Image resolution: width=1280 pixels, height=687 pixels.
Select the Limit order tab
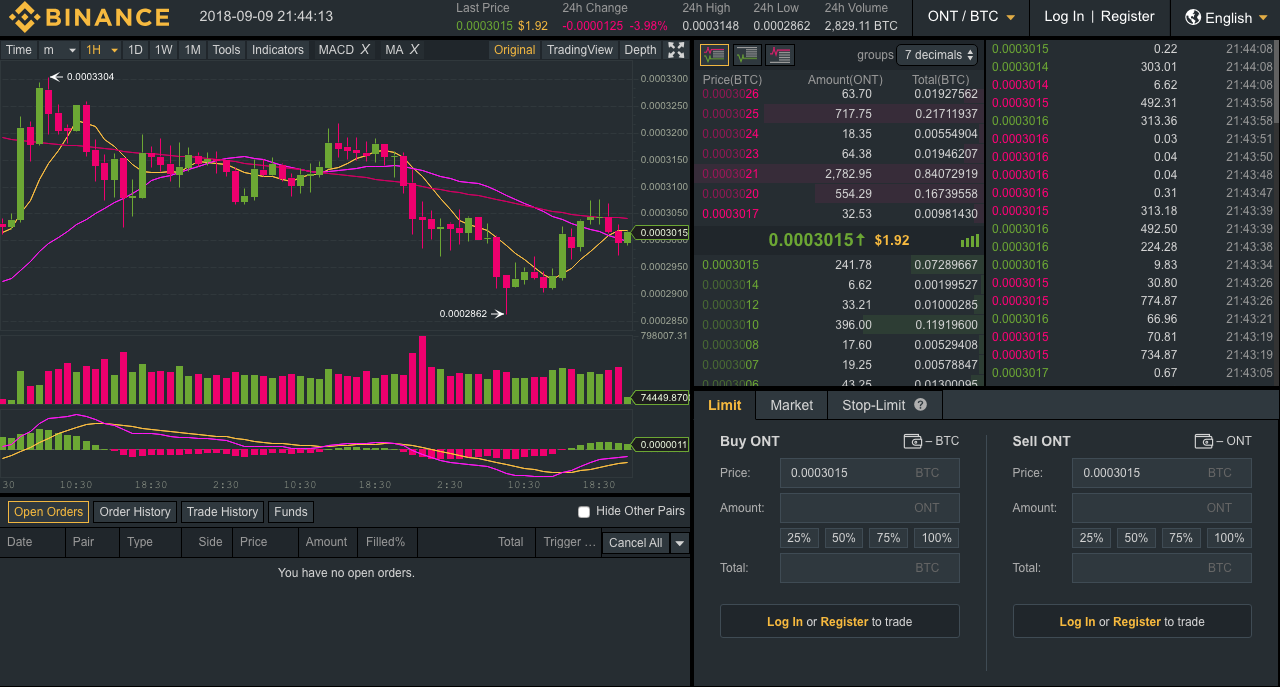click(x=725, y=405)
